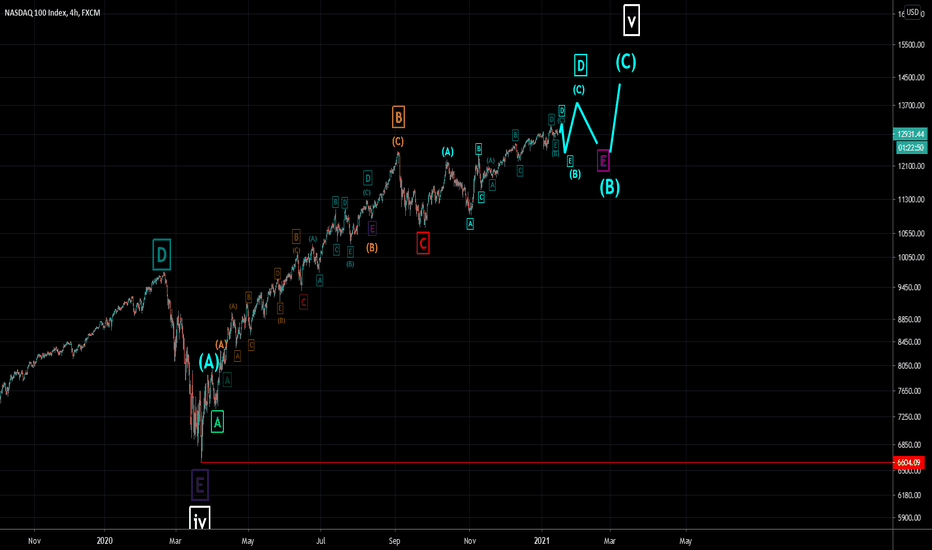932x550 pixels.
Task: Click the 13700.00 price axis label
Action: (912, 105)
